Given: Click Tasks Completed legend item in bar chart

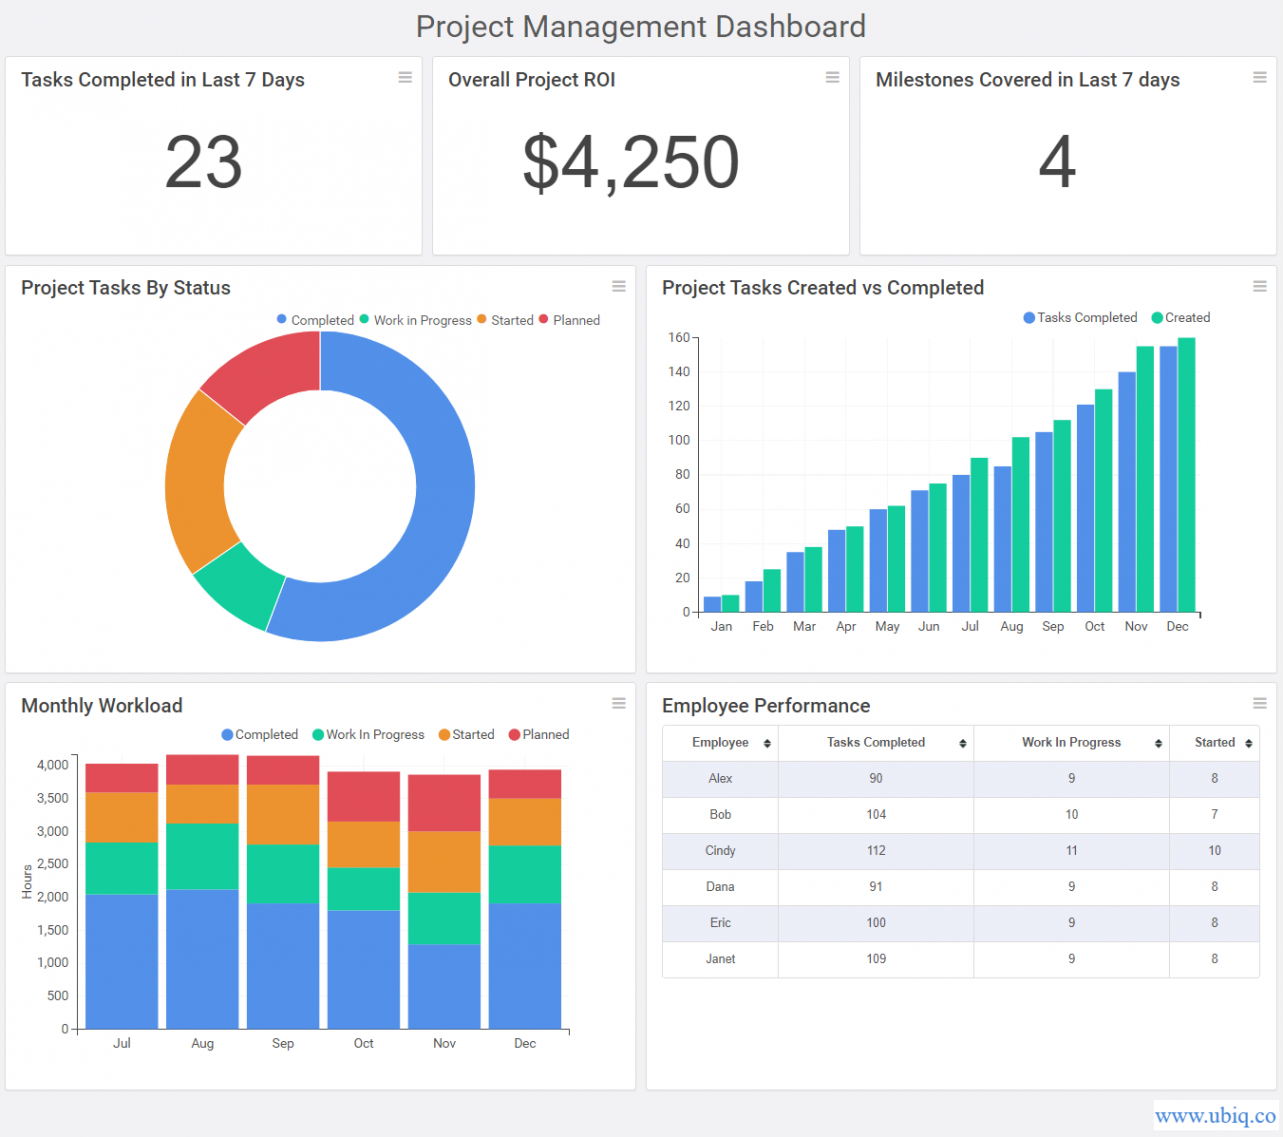Looking at the screenshot, I should 1080,318.
